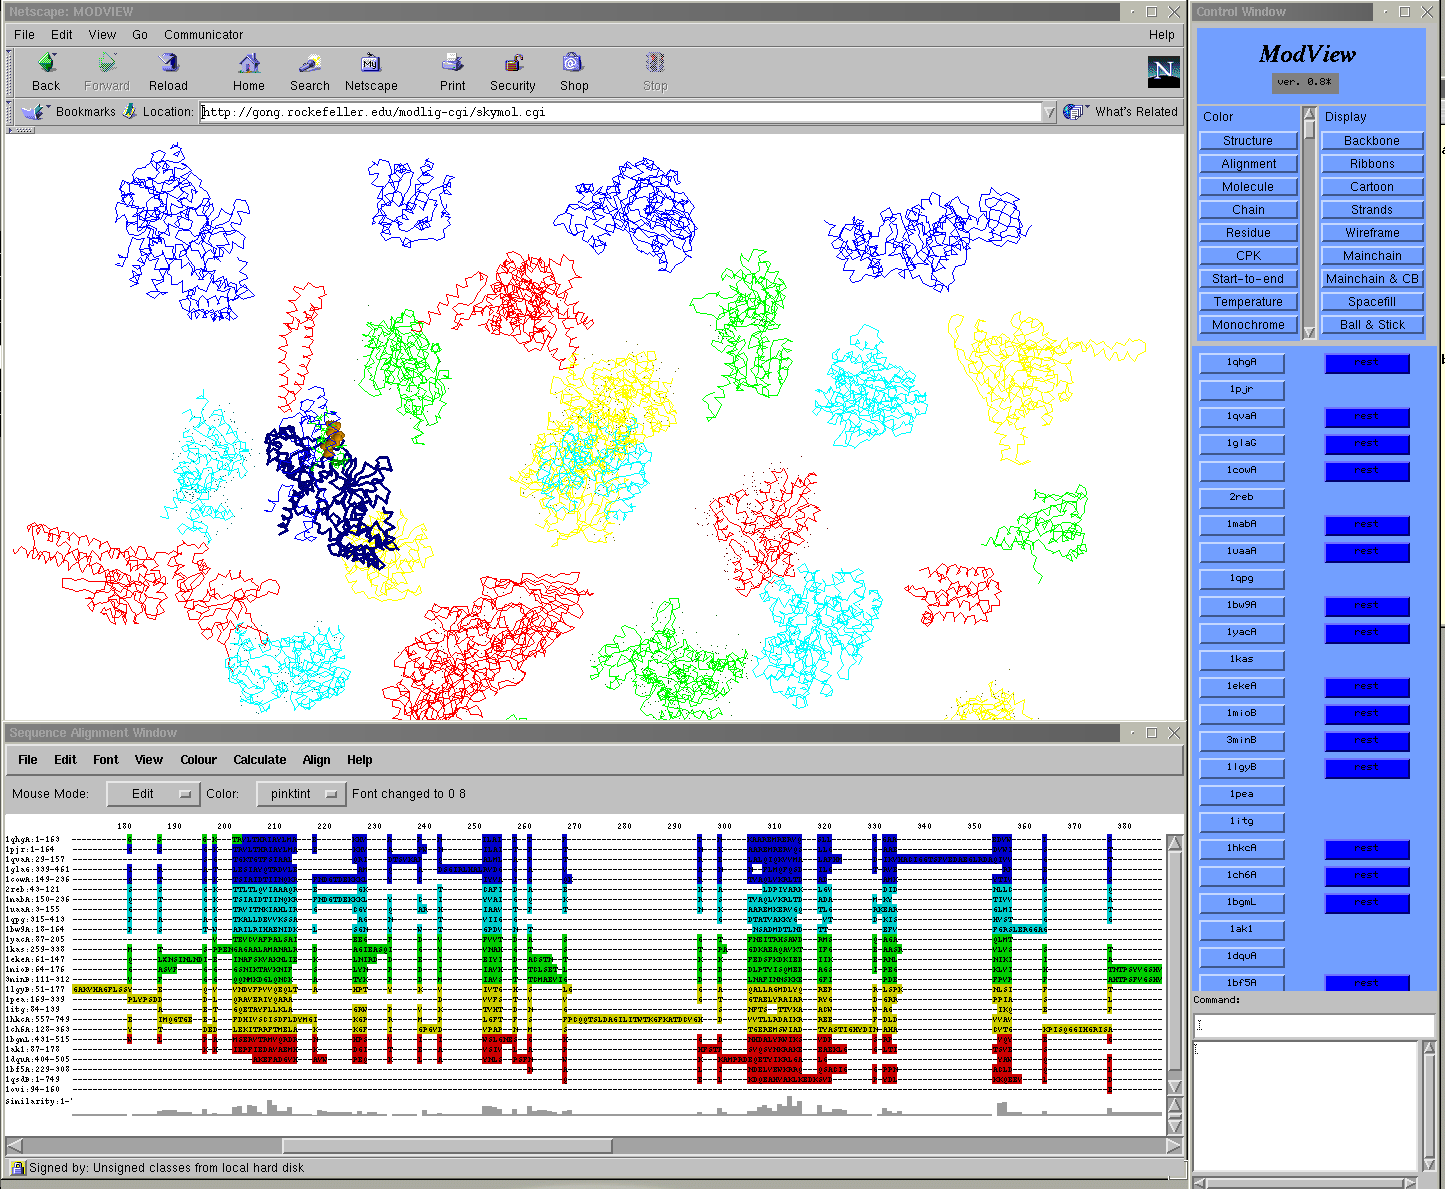Screen dimensions: 1445x1189
Task: Open the Bookmarks icon in location bar
Action: pos(34,112)
